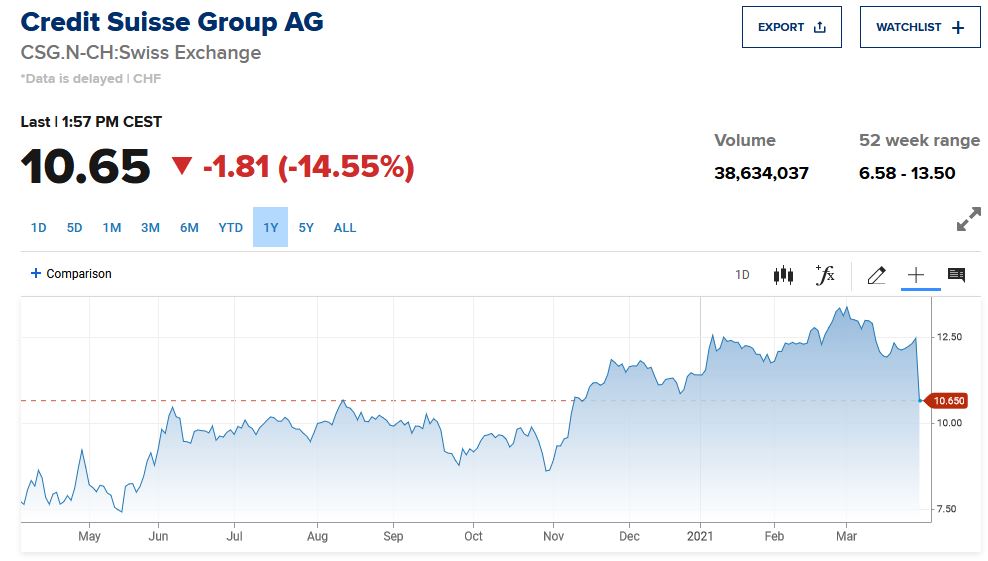Click the highlighted 1Y range tab
Viewport: 988px width, 561px height.
click(x=270, y=228)
